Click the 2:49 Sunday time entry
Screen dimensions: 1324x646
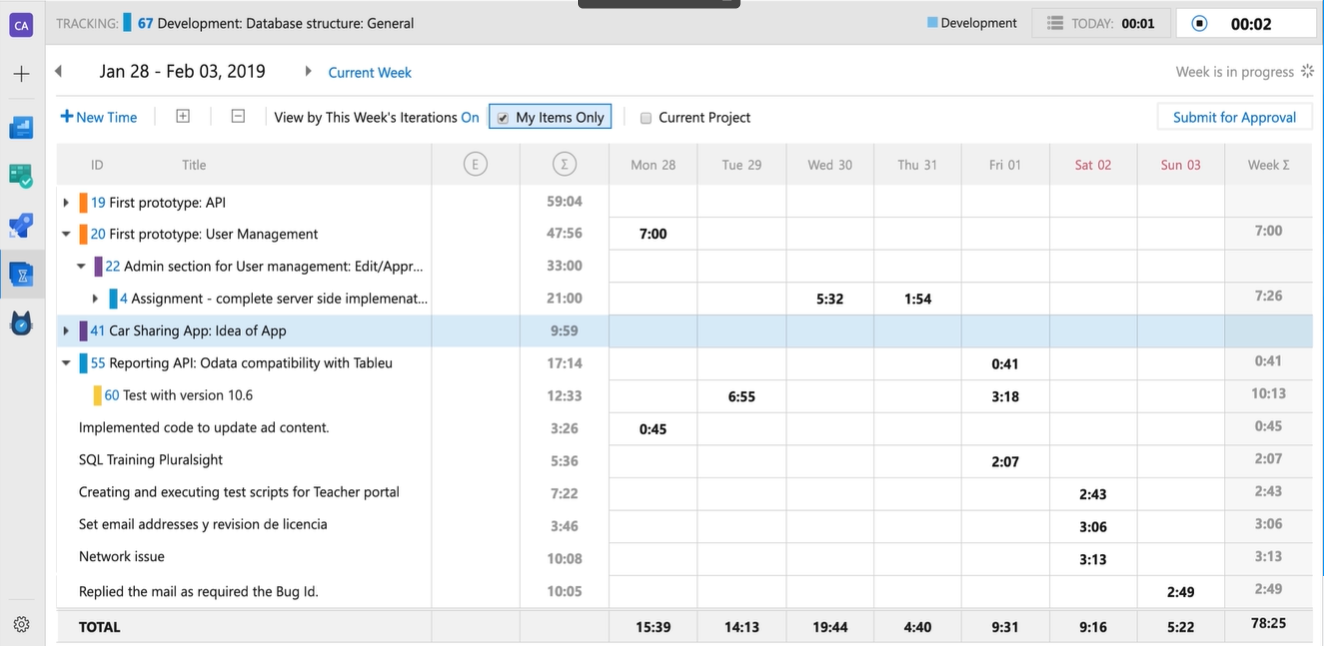tap(1181, 592)
